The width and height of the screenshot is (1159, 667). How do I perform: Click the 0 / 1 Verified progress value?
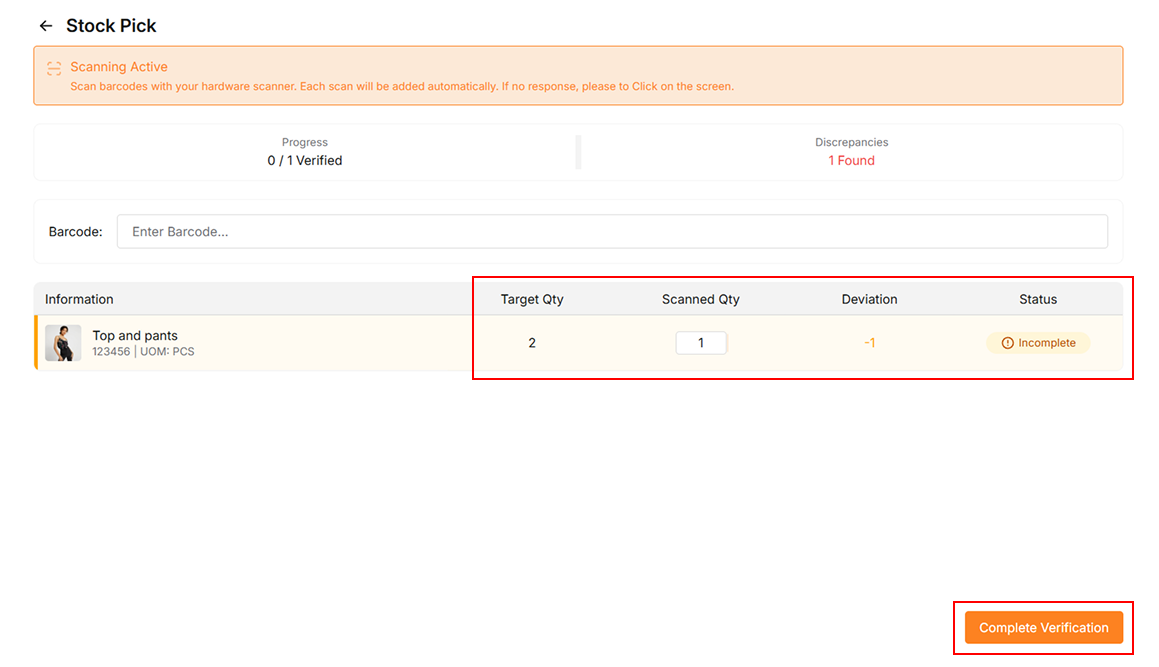click(x=305, y=160)
